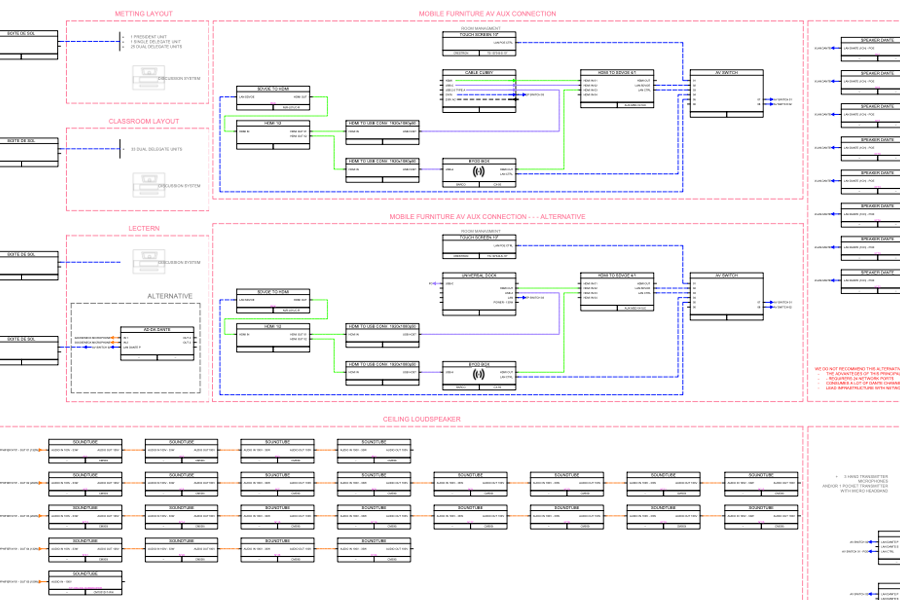
Task: Click the discussion system icon in Meeting Layout
Action: [149, 78]
